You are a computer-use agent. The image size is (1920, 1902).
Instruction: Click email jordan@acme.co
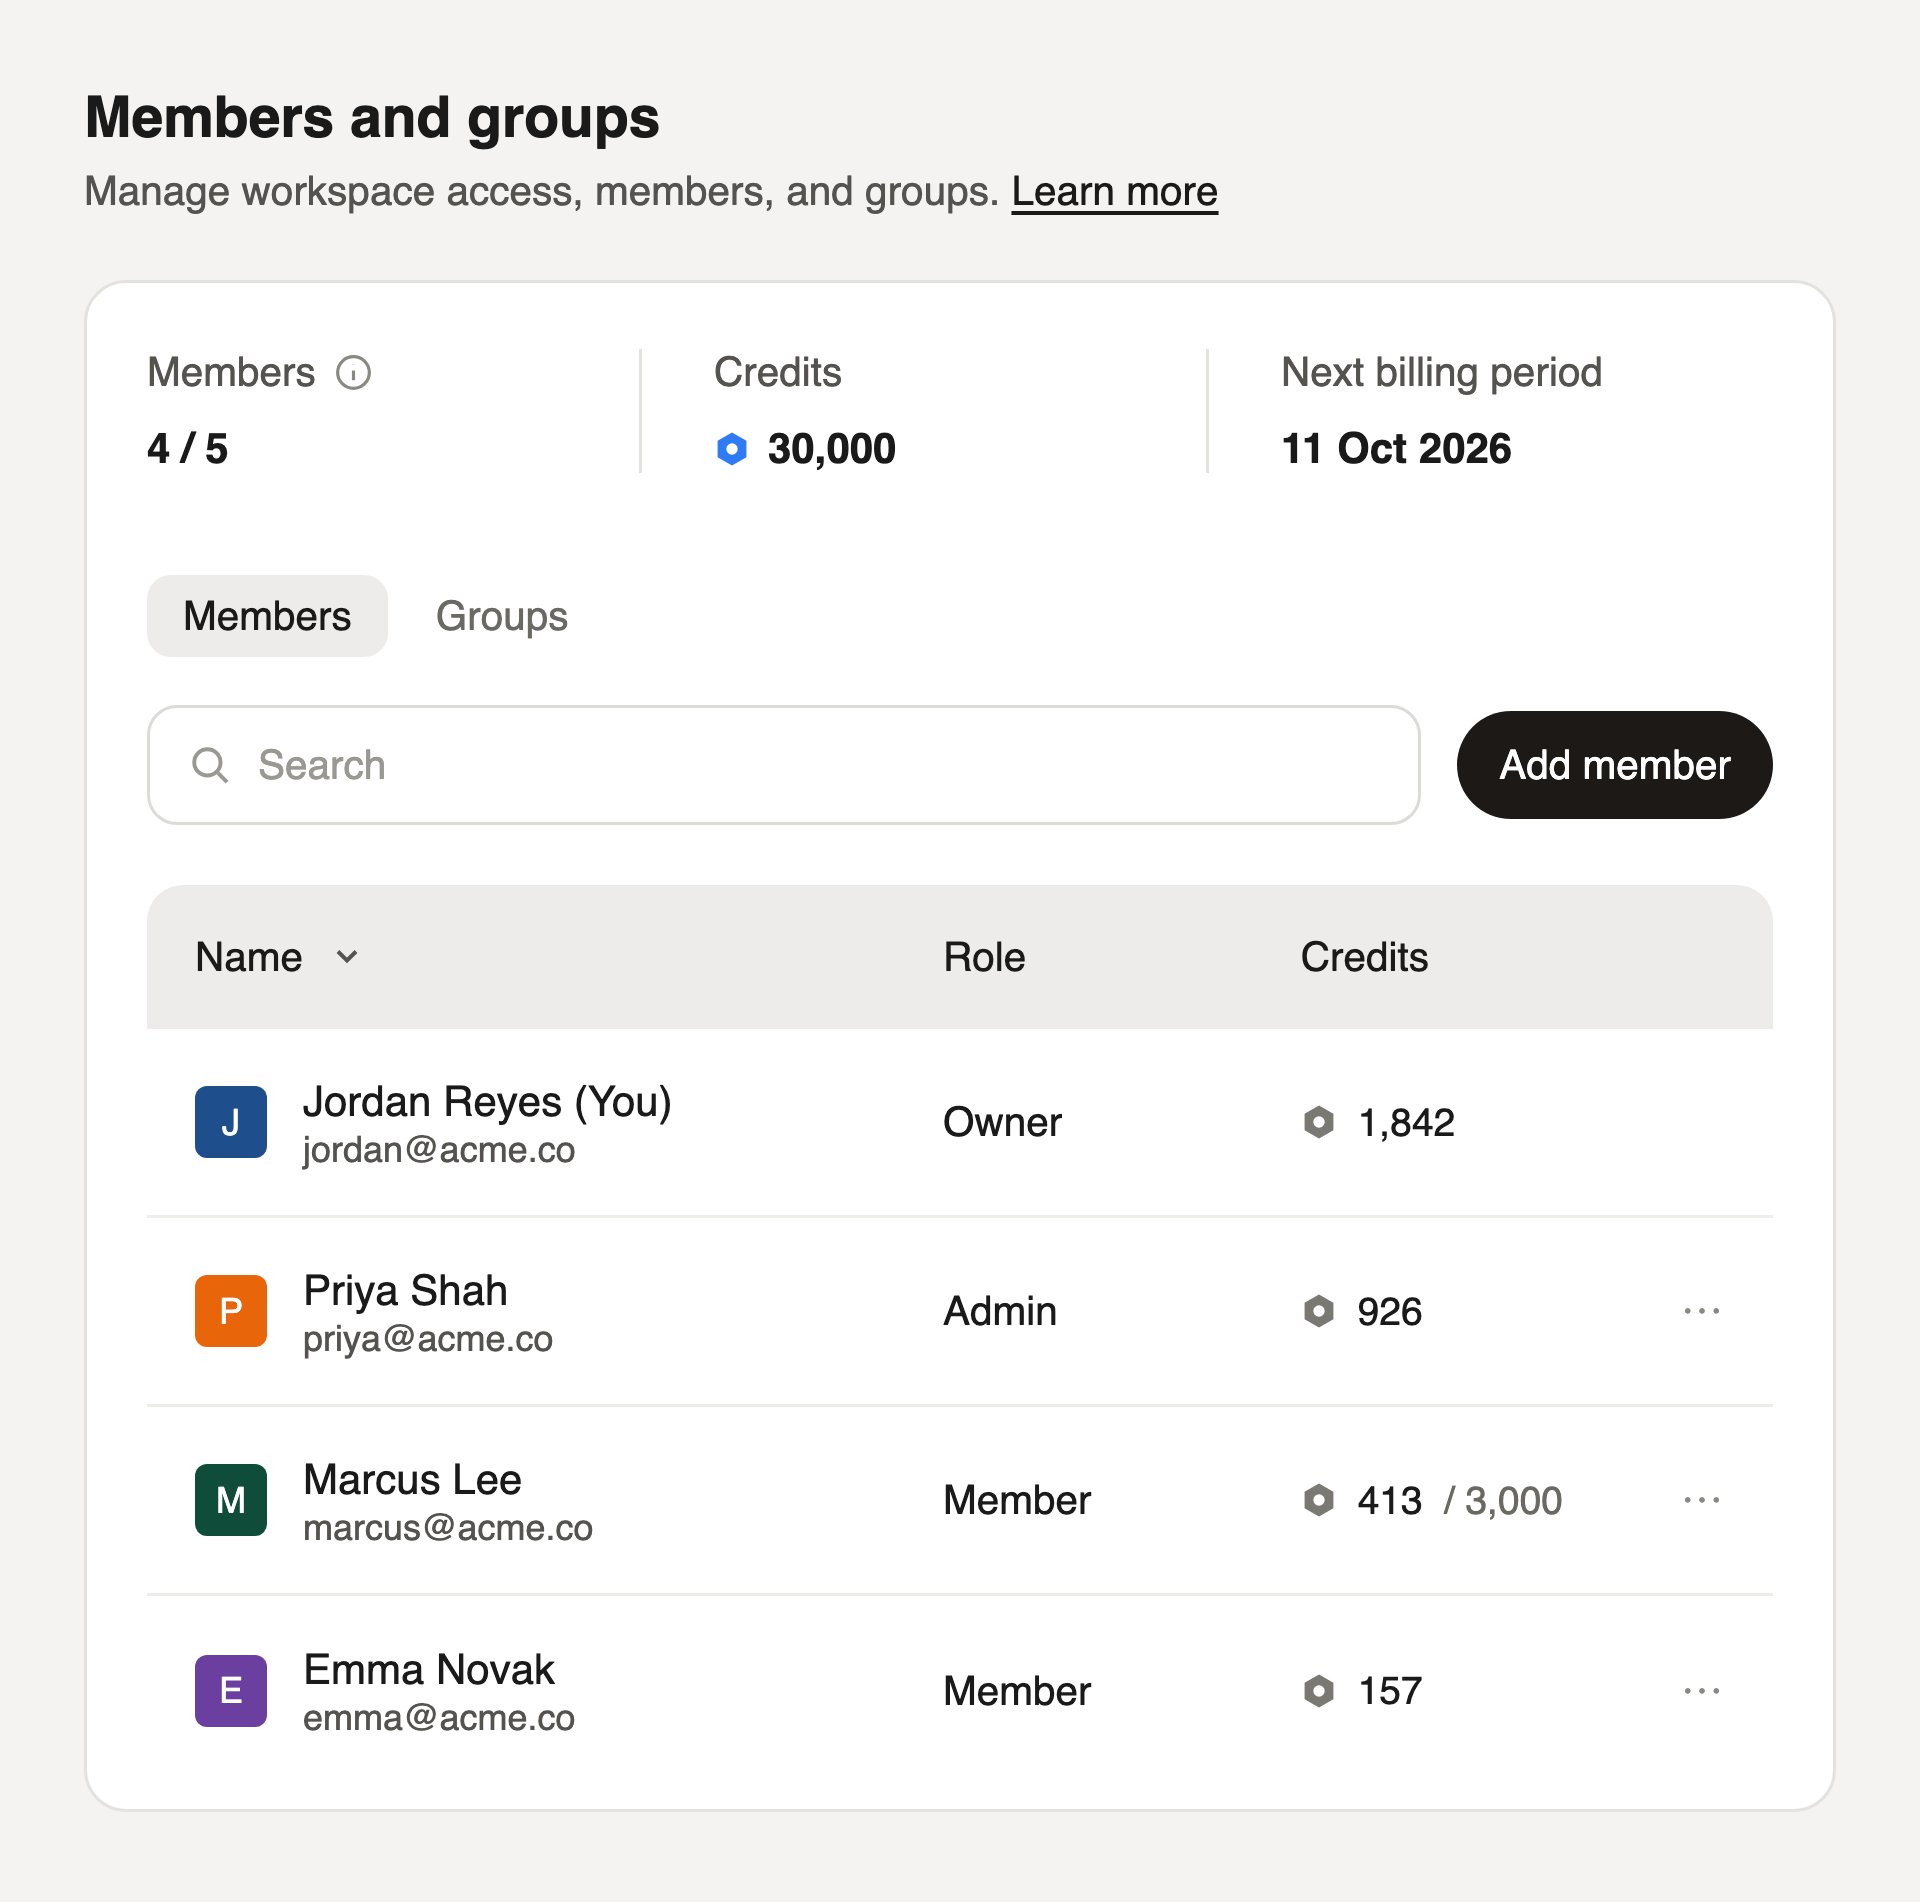[x=439, y=1150]
